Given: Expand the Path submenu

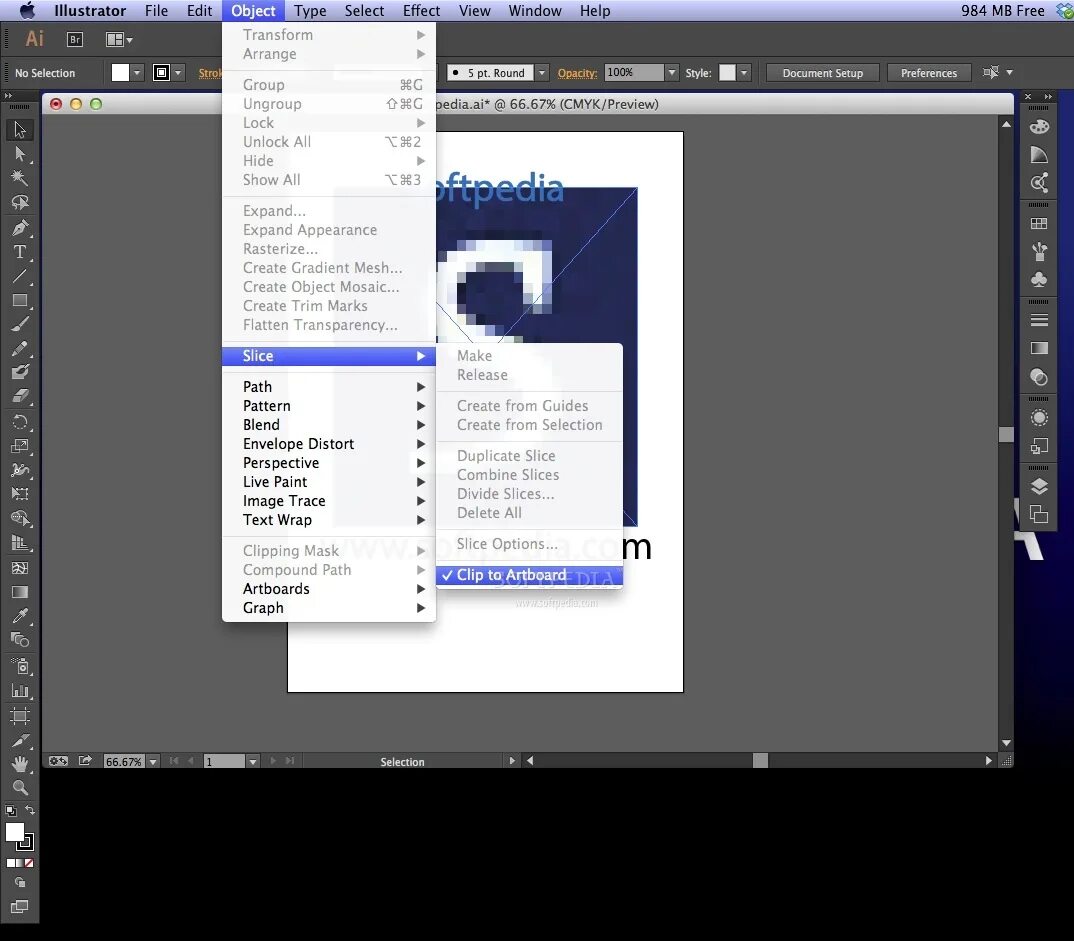Looking at the screenshot, I should 329,387.
